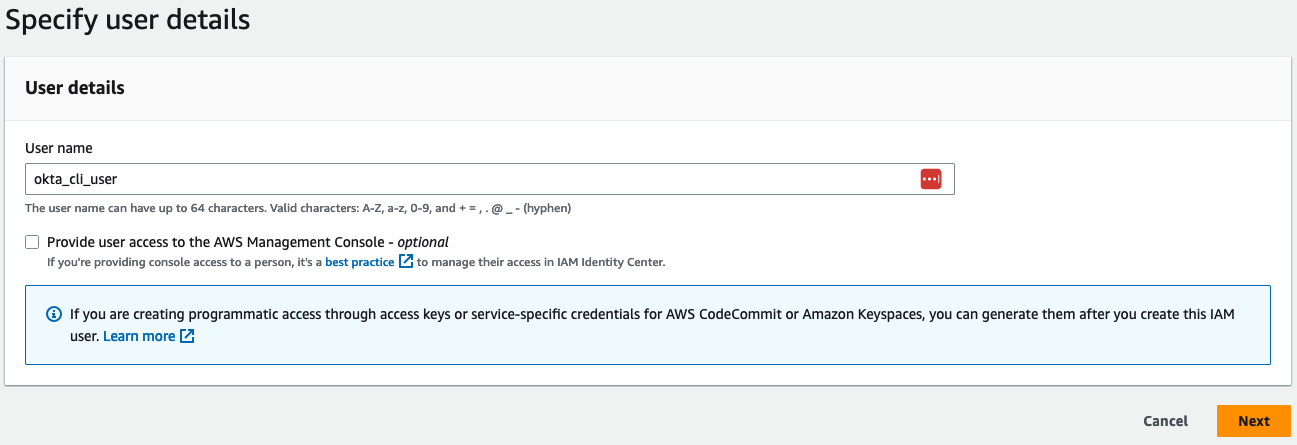Click the "User name" field label

click(x=59, y=148)
